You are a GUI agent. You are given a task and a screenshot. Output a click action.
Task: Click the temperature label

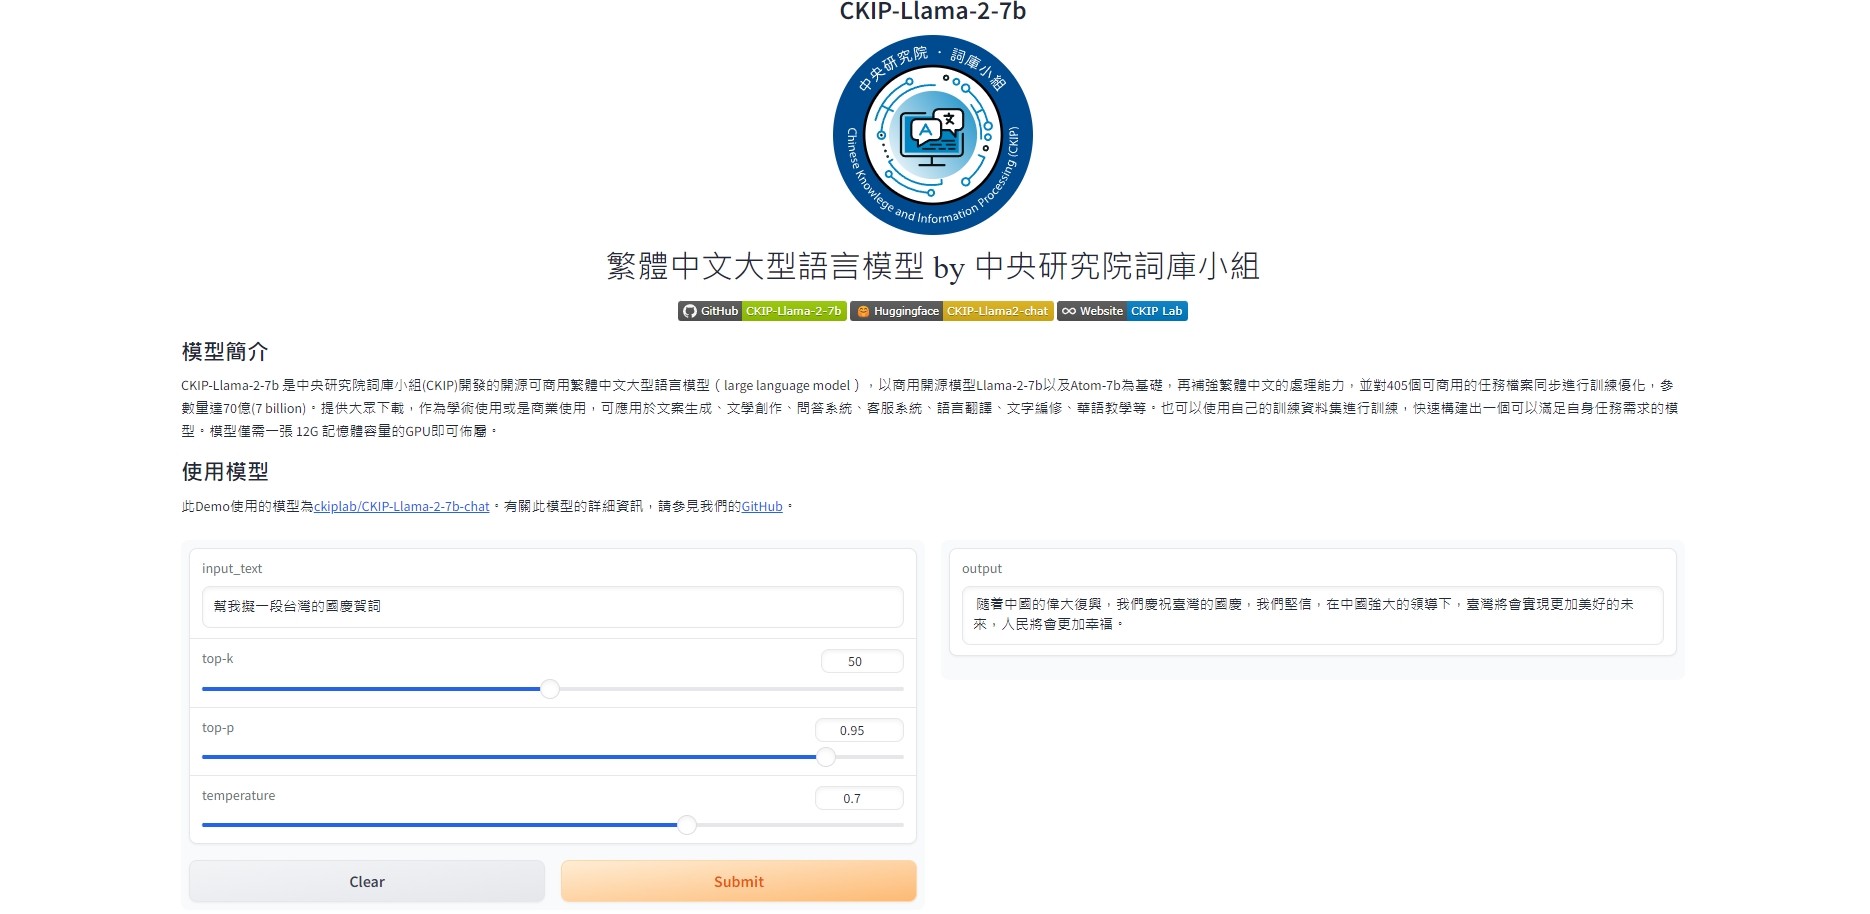click(238, 796)
